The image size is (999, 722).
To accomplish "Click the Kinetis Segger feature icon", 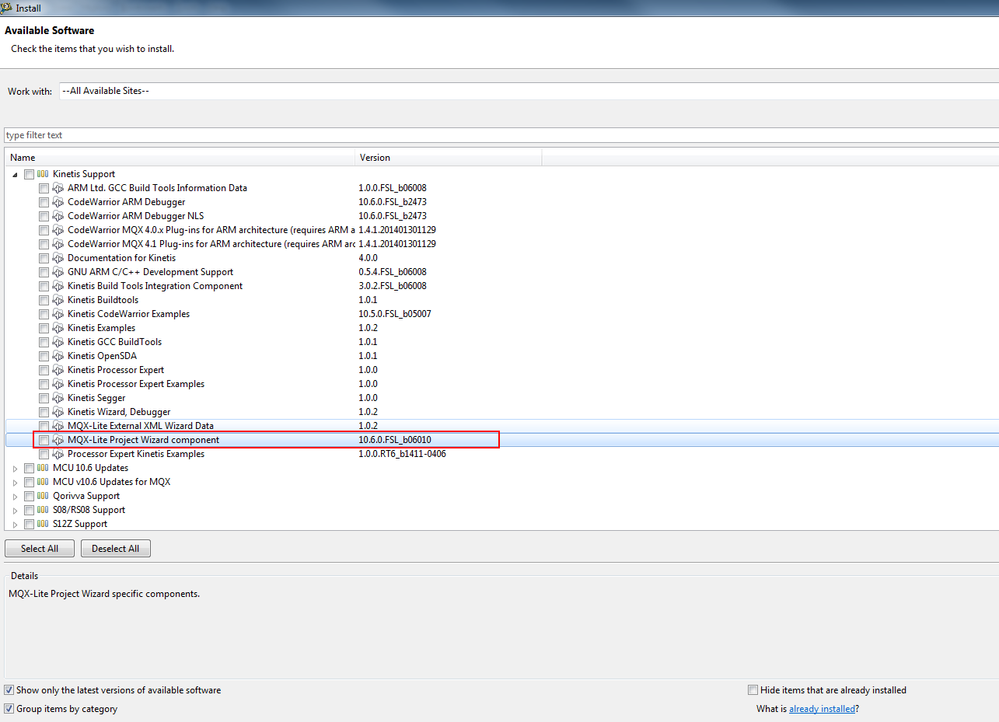I will (x=58, y=398).
